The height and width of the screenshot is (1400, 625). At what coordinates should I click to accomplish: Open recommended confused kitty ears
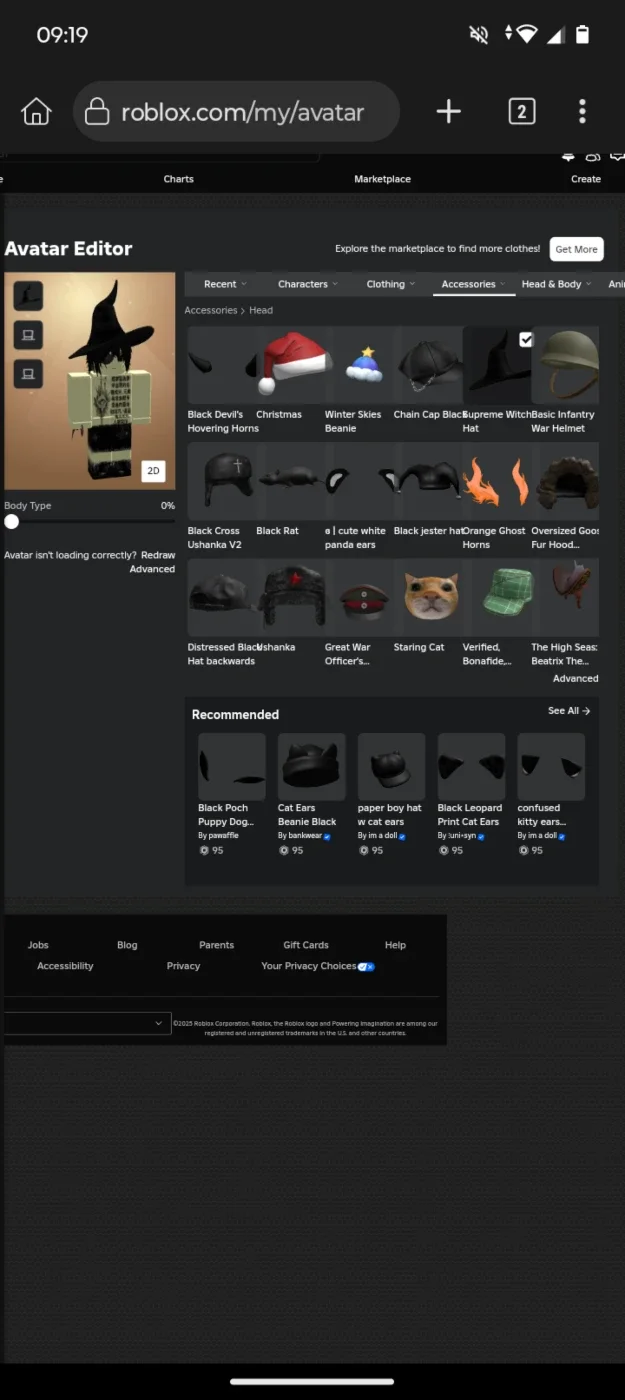point(551,767)
